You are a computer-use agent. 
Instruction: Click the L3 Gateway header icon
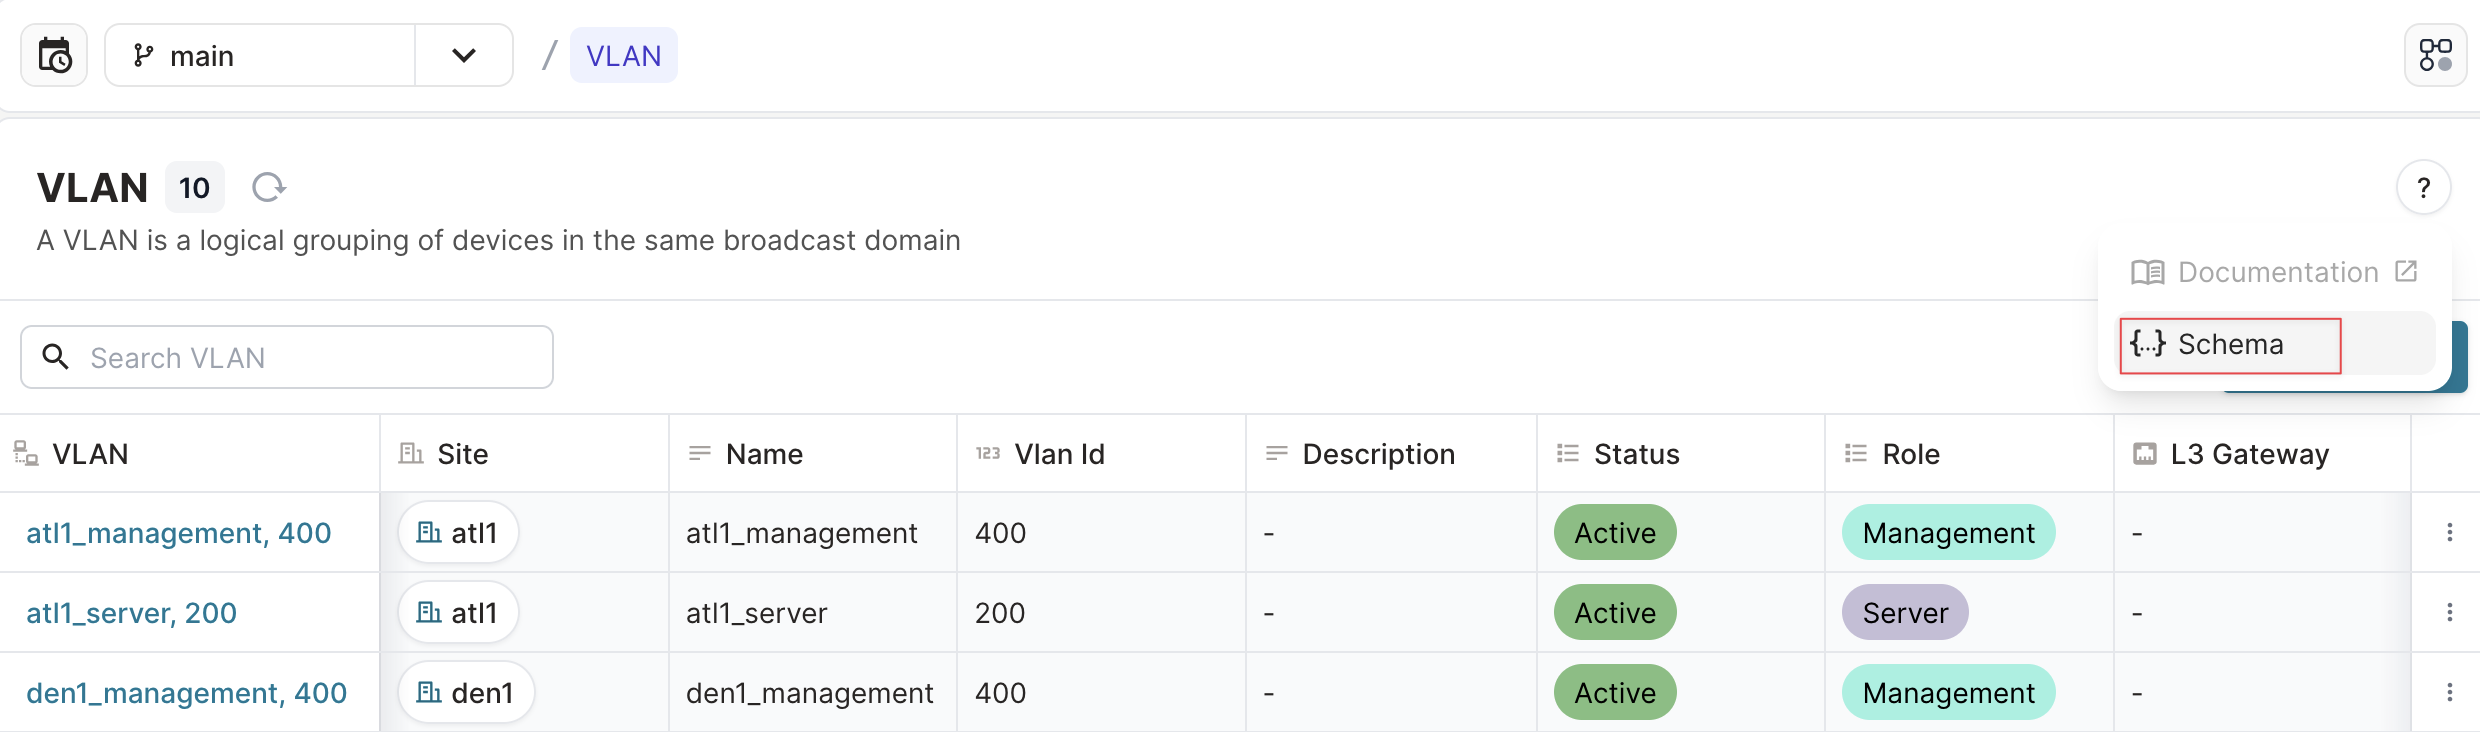click(x=2145, y=453)
